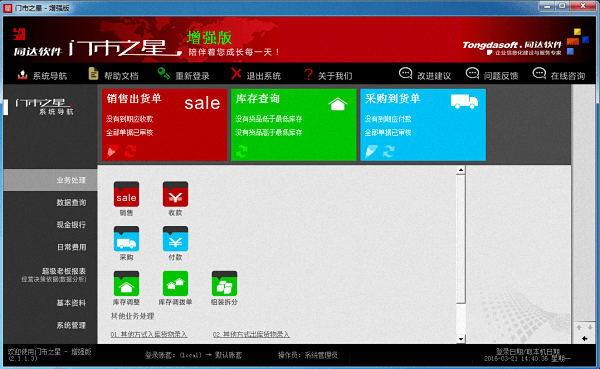Click the 没有到期应收款 text

point(129,119)
